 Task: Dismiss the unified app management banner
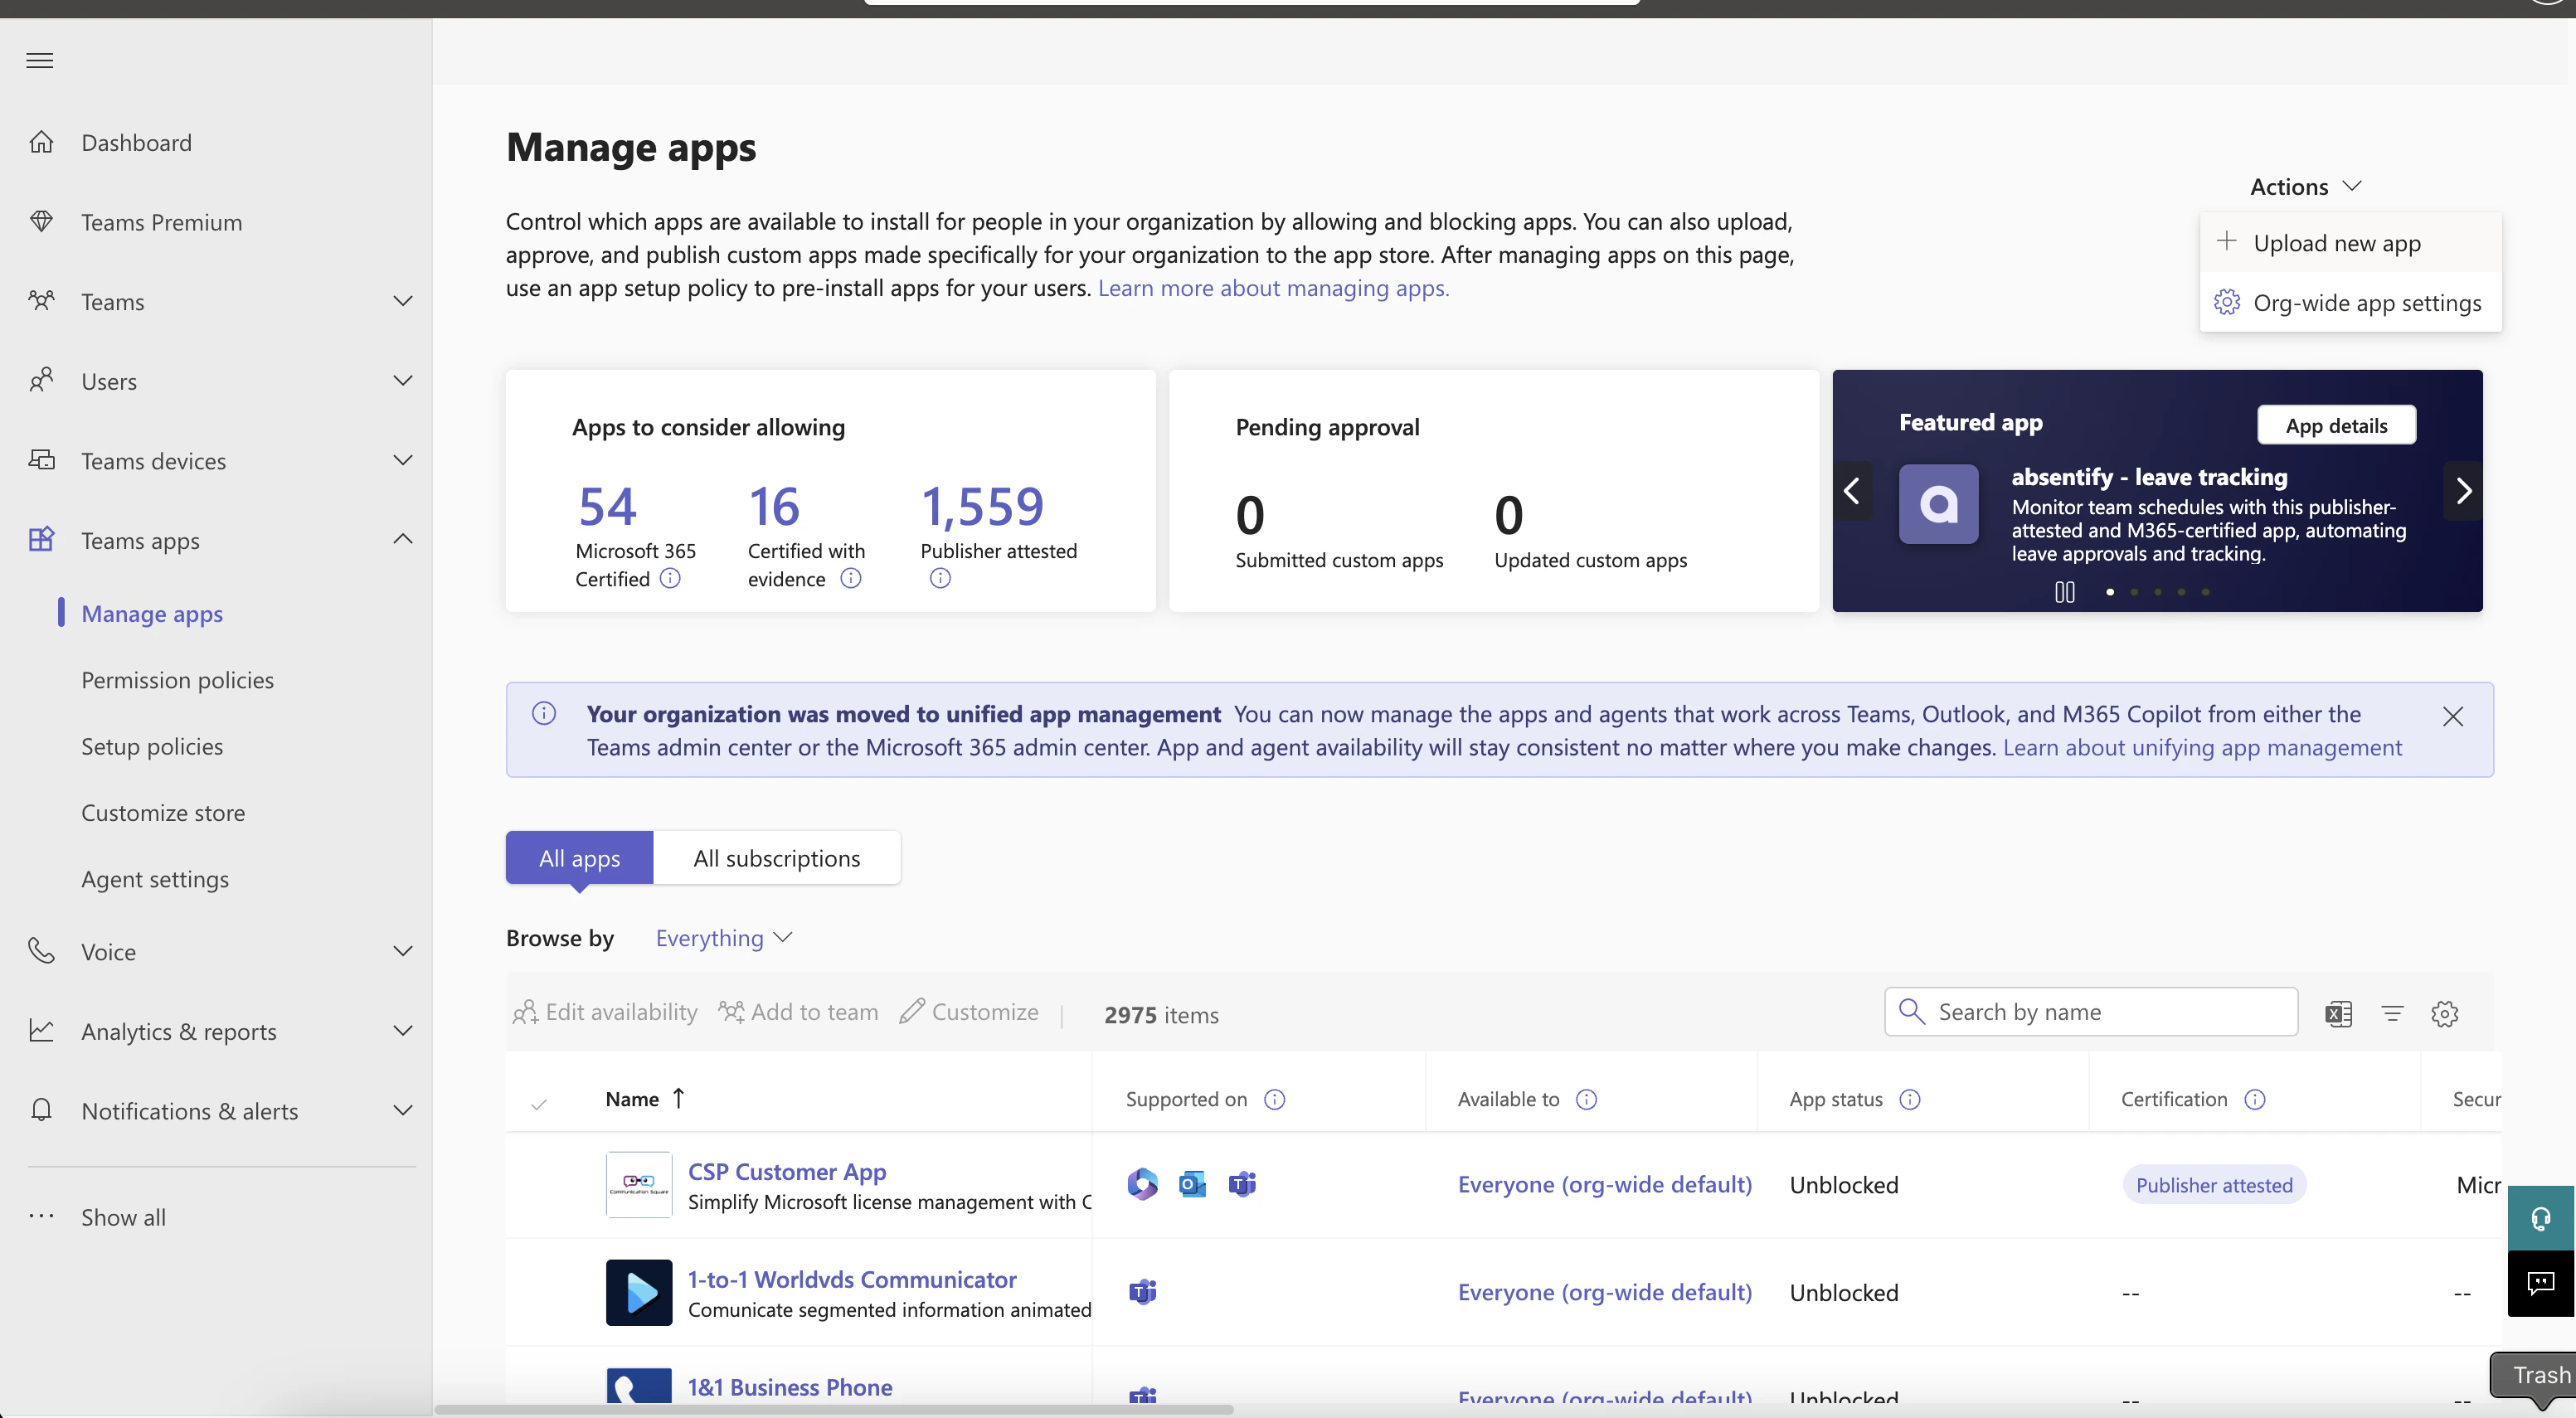(2452, 716)
